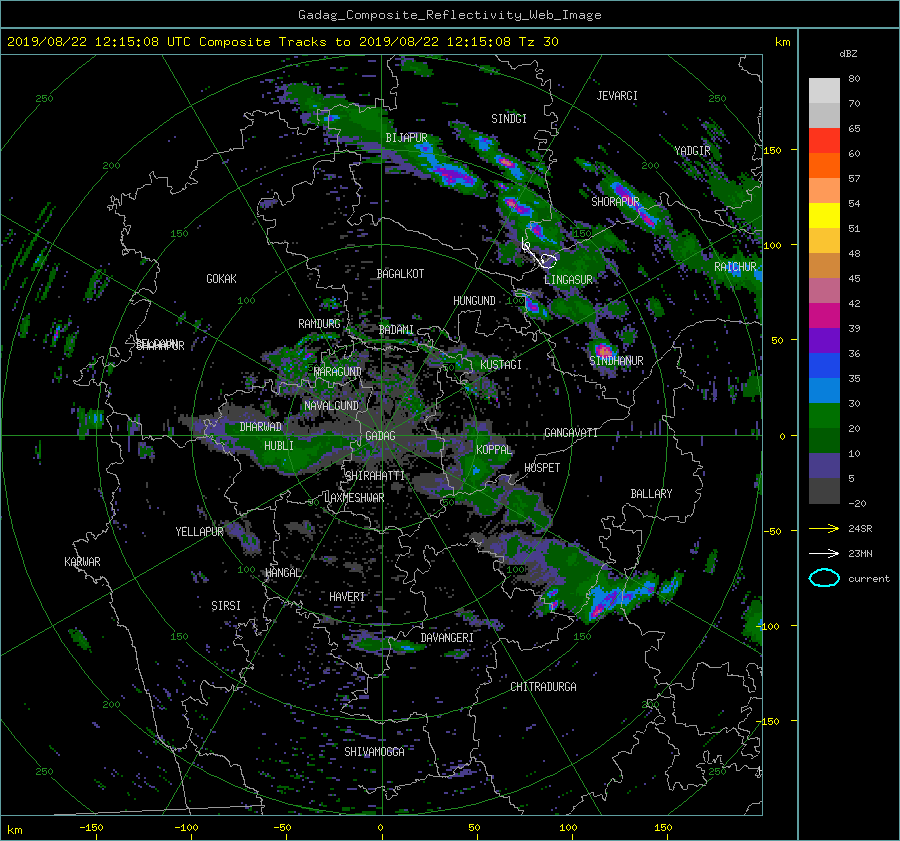This screenshot has height=841, width=900.
Task: Click the 'SHIVAMOGGA' city label
Action: [x=374, y=751]
